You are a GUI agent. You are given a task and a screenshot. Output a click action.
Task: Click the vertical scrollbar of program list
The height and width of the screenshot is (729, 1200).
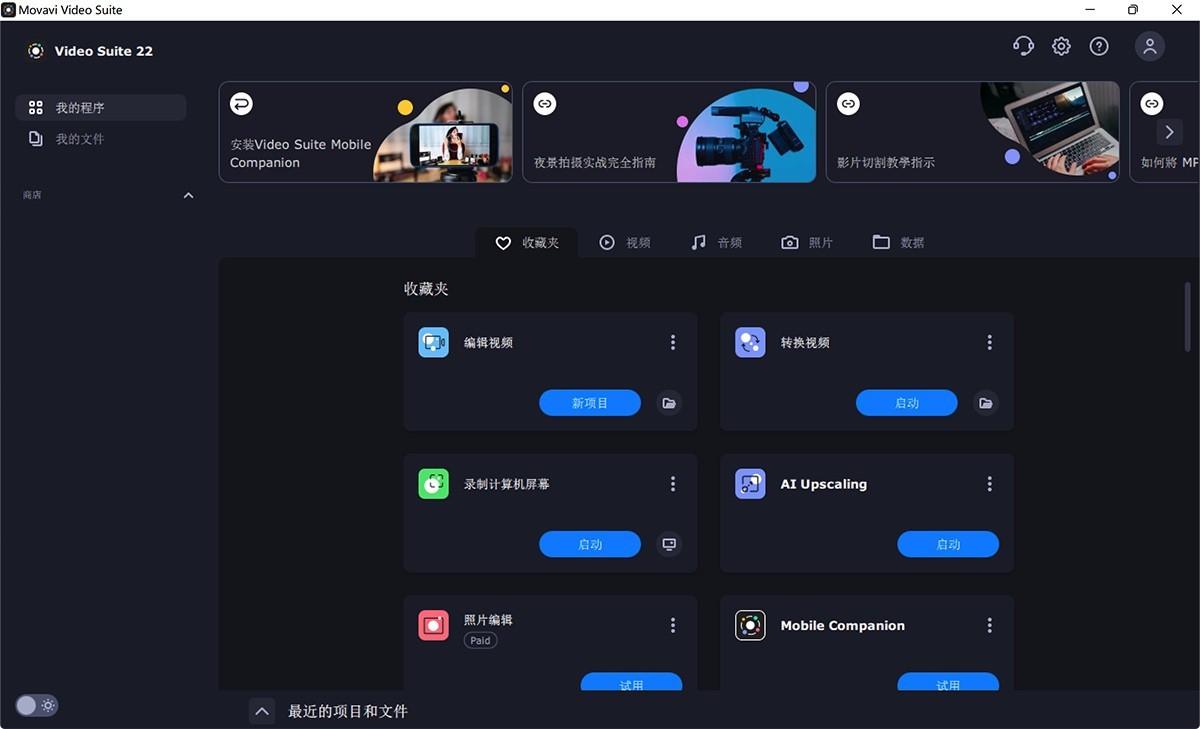tap(1188, 316)
